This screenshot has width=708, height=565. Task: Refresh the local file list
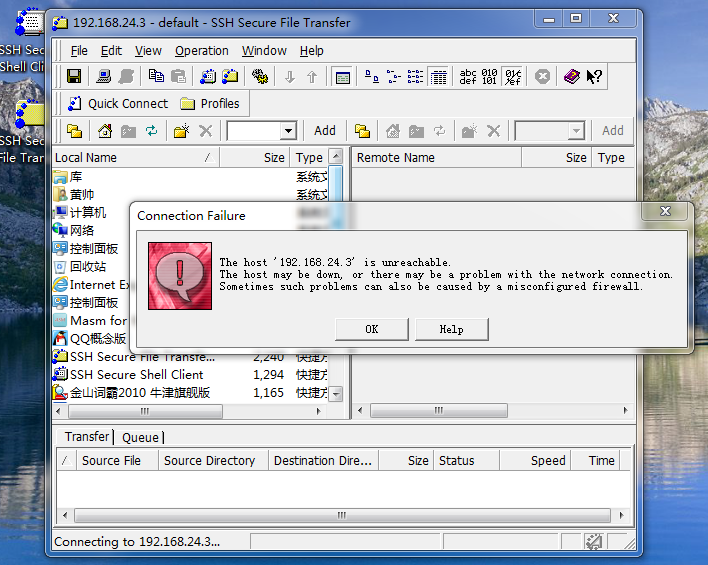tap(152, 131)
